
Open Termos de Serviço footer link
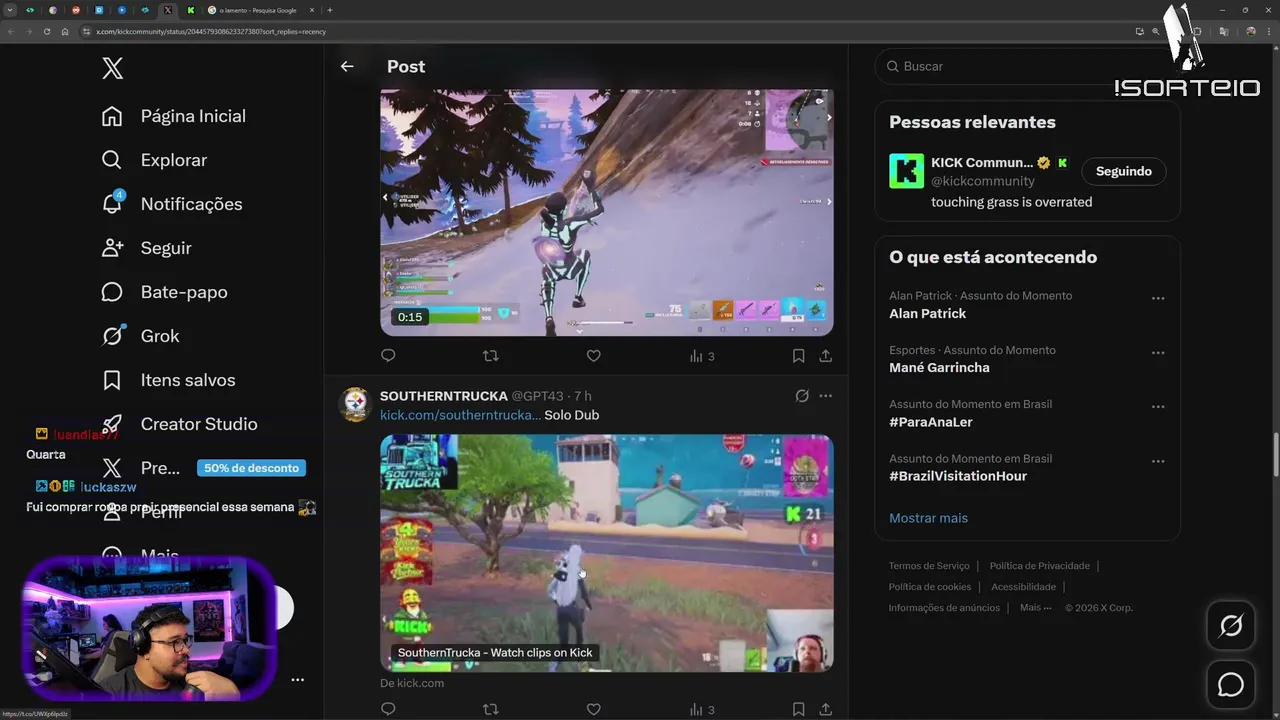[929, 566]
